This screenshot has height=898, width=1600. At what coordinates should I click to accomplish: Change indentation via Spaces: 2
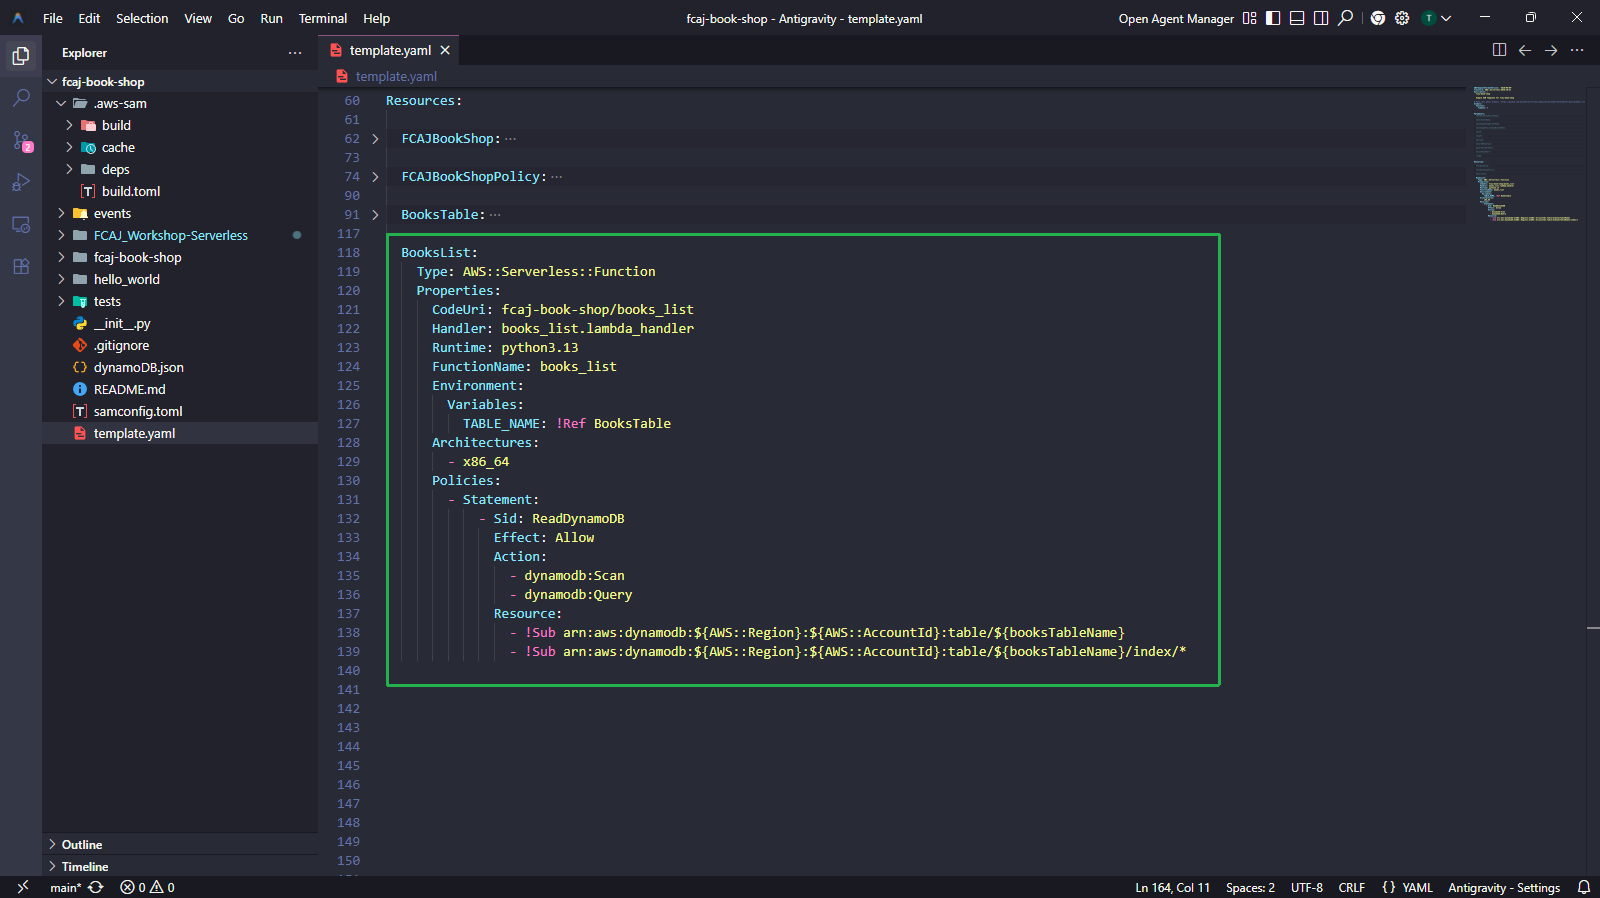pos(1250,887)
